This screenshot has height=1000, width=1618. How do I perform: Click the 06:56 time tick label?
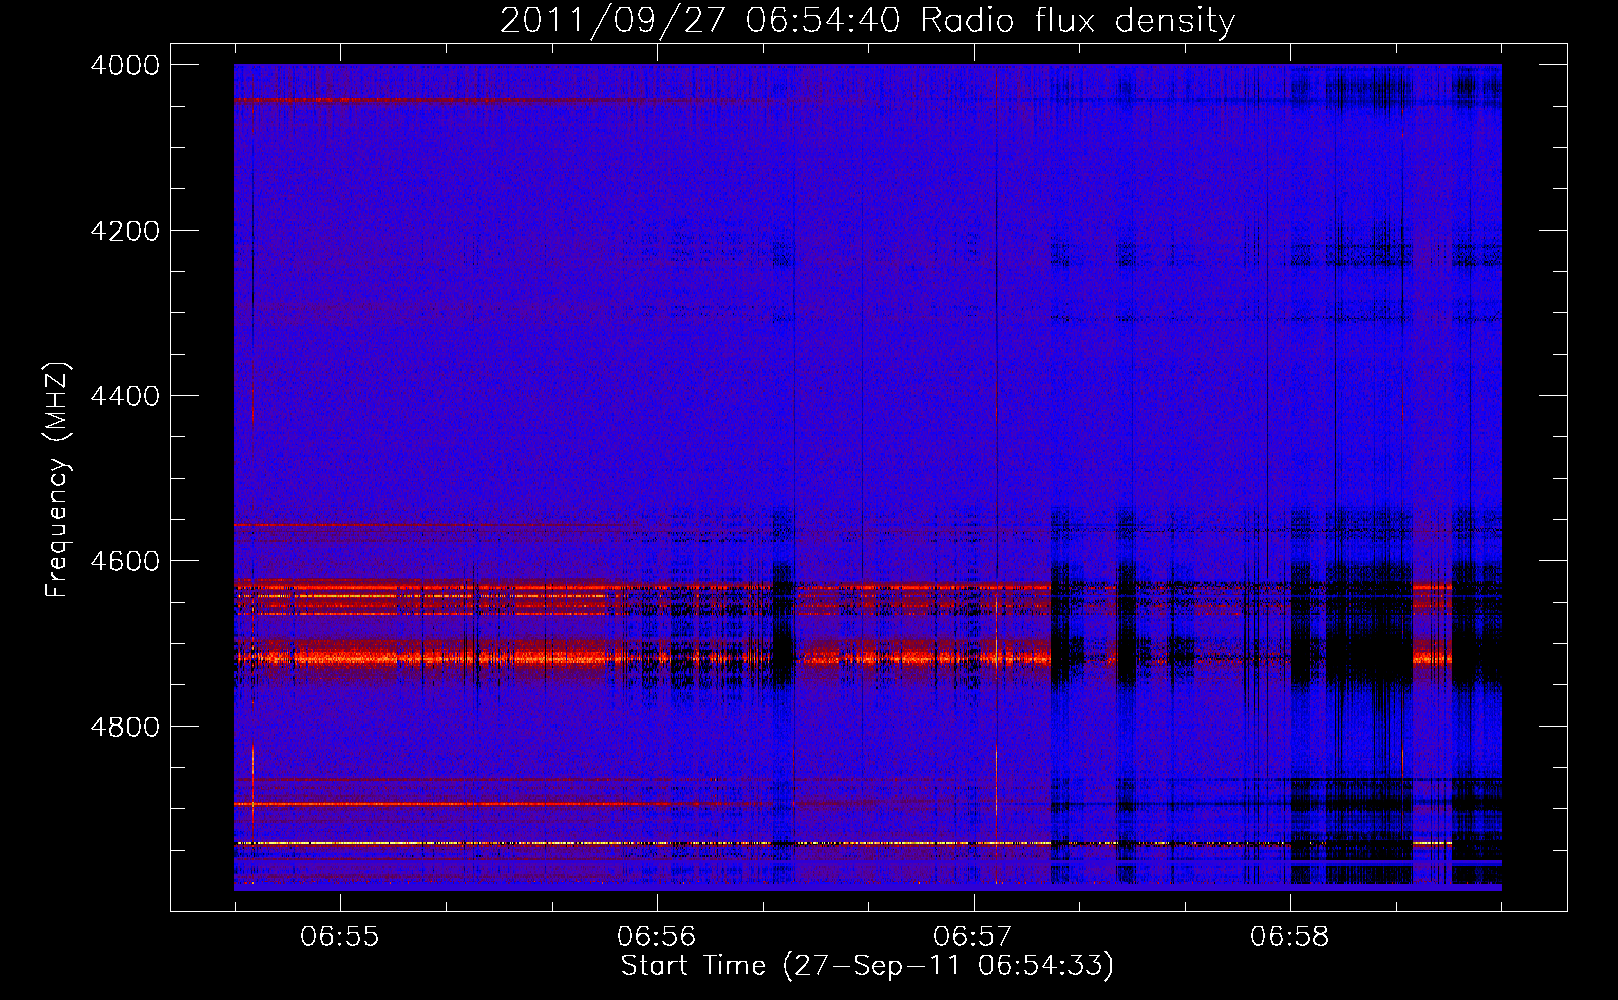tap(656, 936)
